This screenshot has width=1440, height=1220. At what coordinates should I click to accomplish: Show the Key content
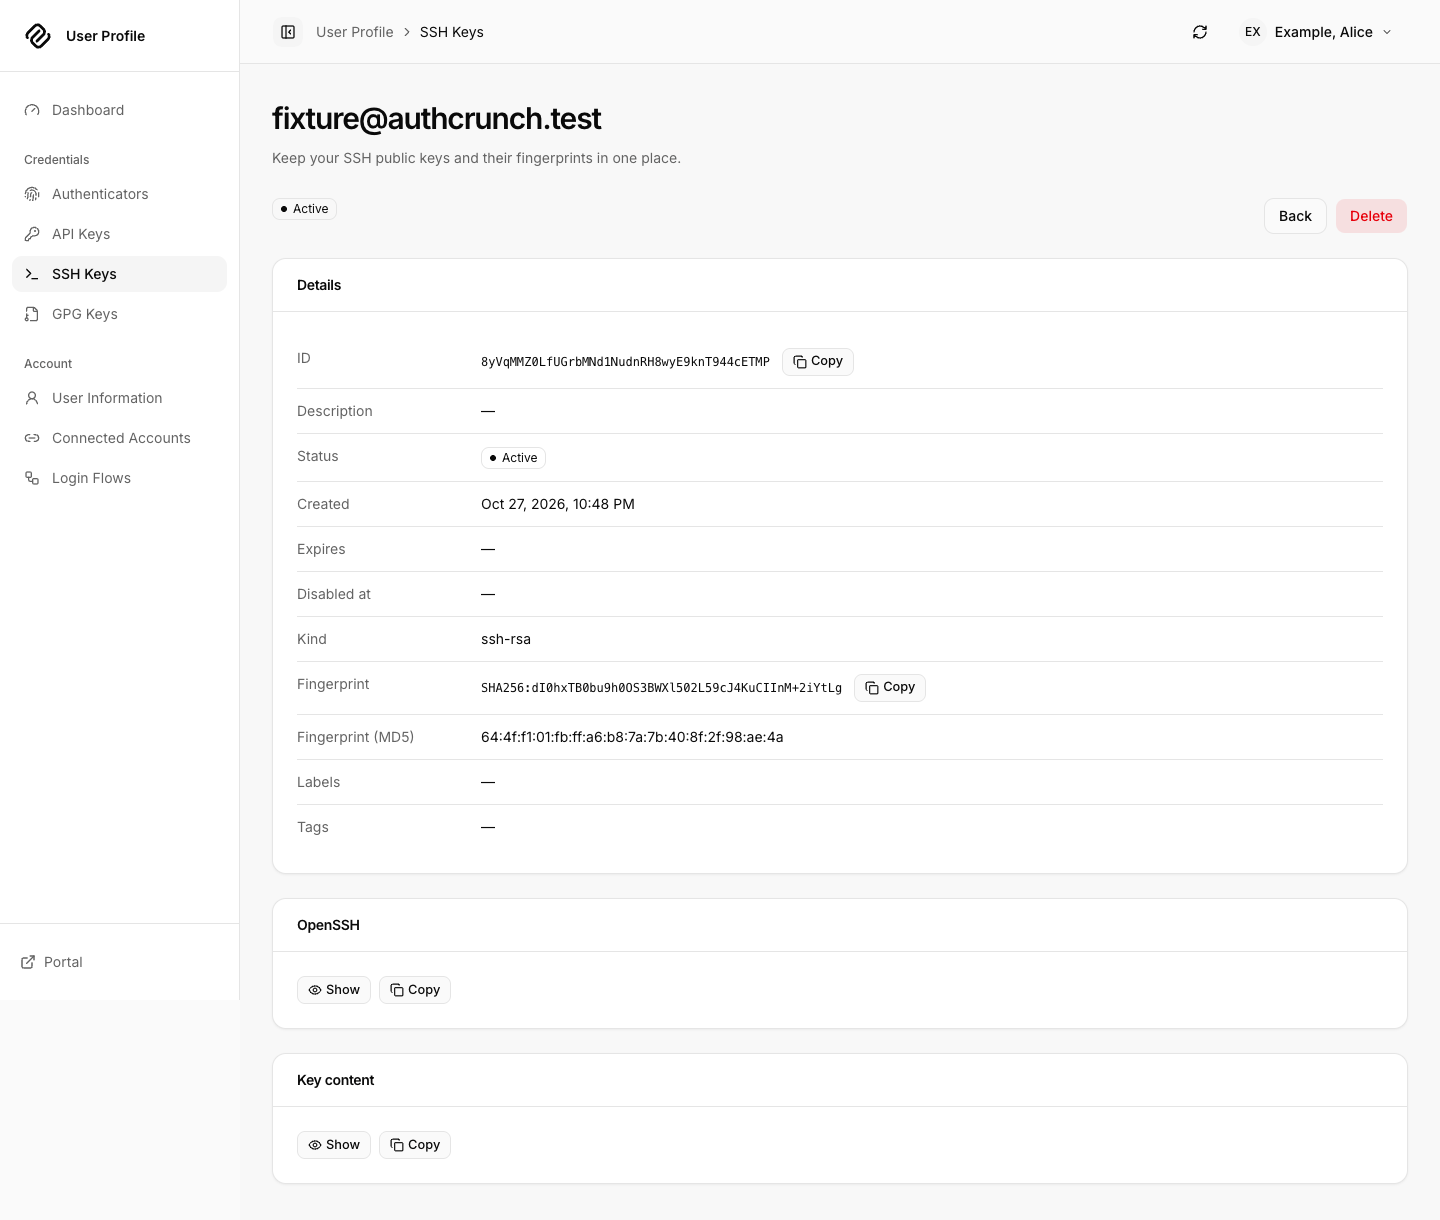334,1145
